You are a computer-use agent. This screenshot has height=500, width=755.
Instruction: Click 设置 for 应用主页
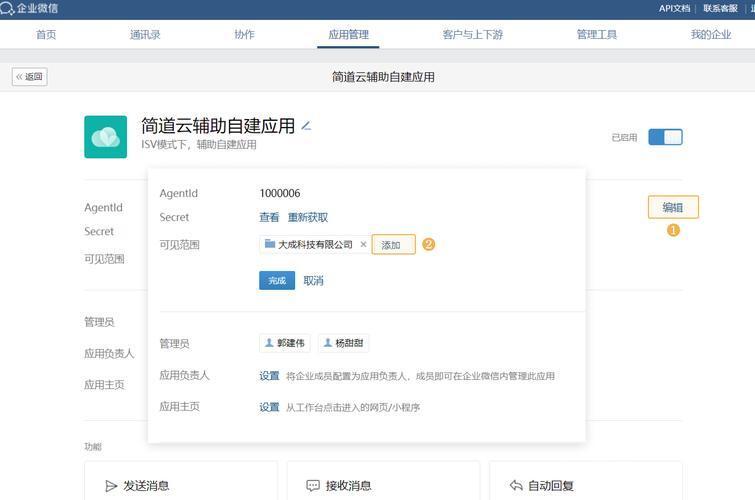click(x=269, y=408)
